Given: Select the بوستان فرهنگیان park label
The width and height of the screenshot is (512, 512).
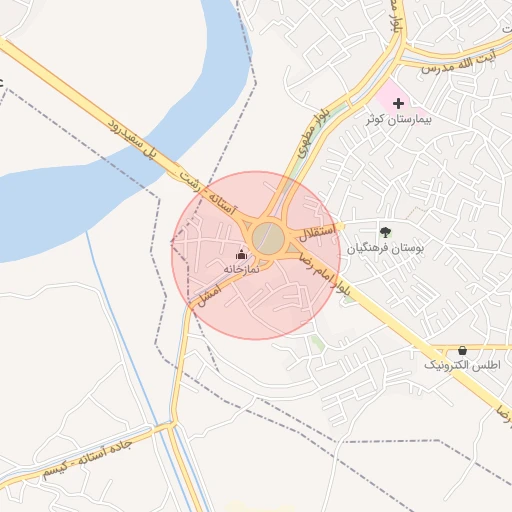Looking at the screenshot, I should click(385, 248).
